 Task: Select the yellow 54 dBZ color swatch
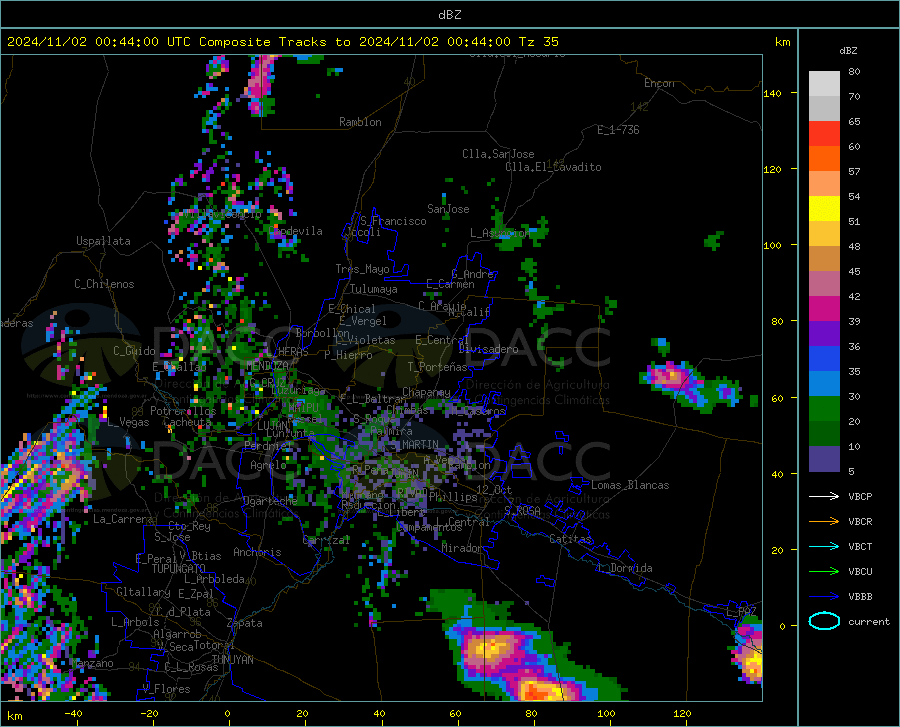(x=824, y=208)
